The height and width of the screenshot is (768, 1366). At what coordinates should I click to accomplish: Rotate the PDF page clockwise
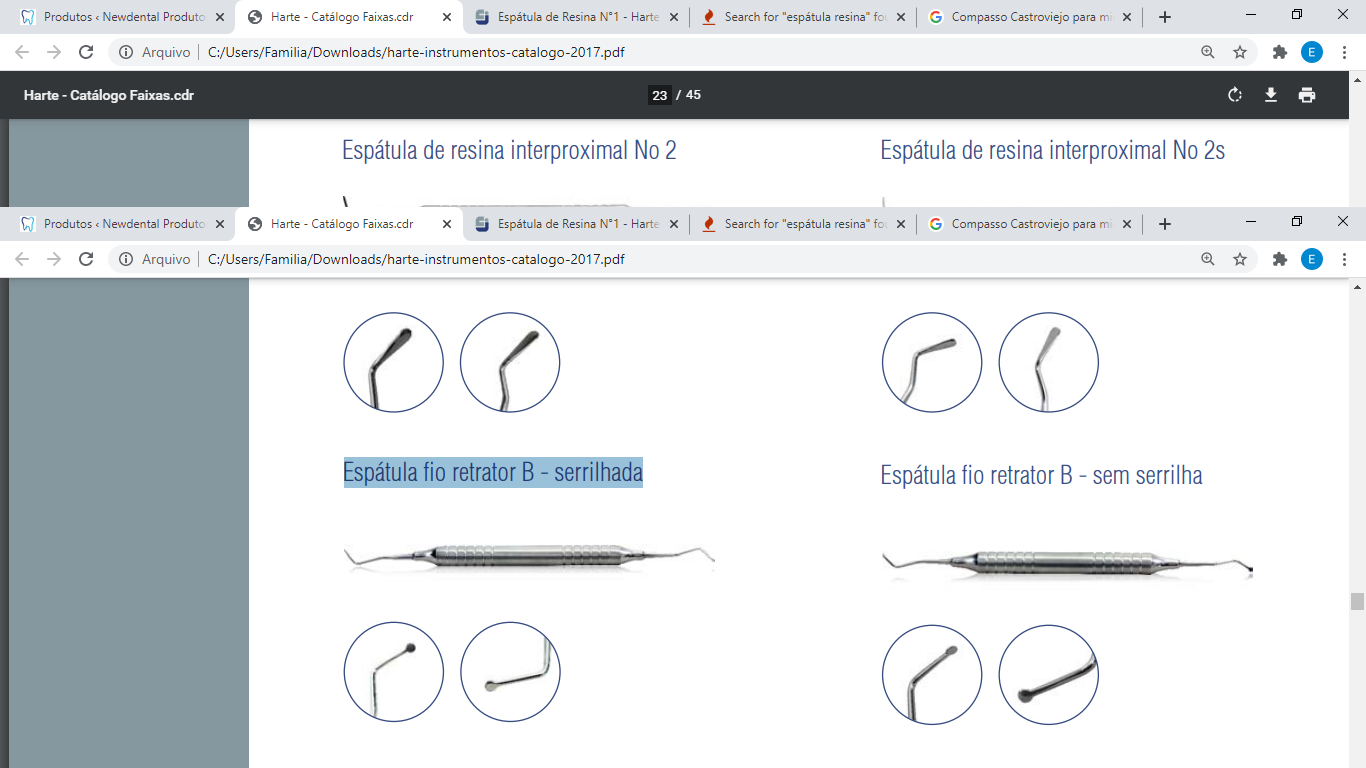tap(1235, 95)
